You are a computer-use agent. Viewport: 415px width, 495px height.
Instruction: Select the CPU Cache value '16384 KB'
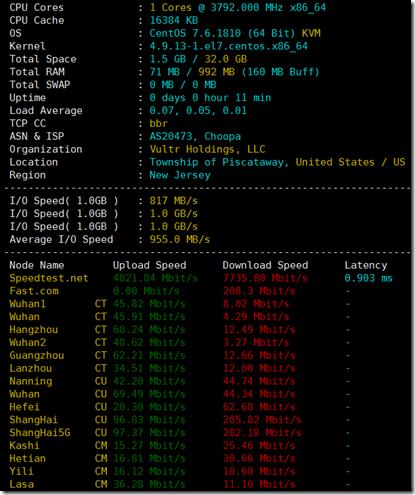pyautogui.click(x=174, y=20)
